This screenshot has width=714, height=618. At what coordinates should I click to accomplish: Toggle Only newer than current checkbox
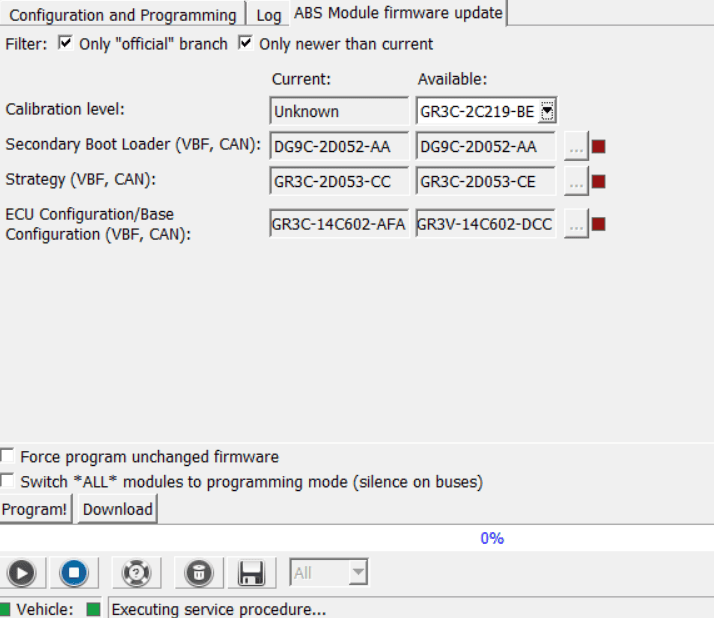245,43
